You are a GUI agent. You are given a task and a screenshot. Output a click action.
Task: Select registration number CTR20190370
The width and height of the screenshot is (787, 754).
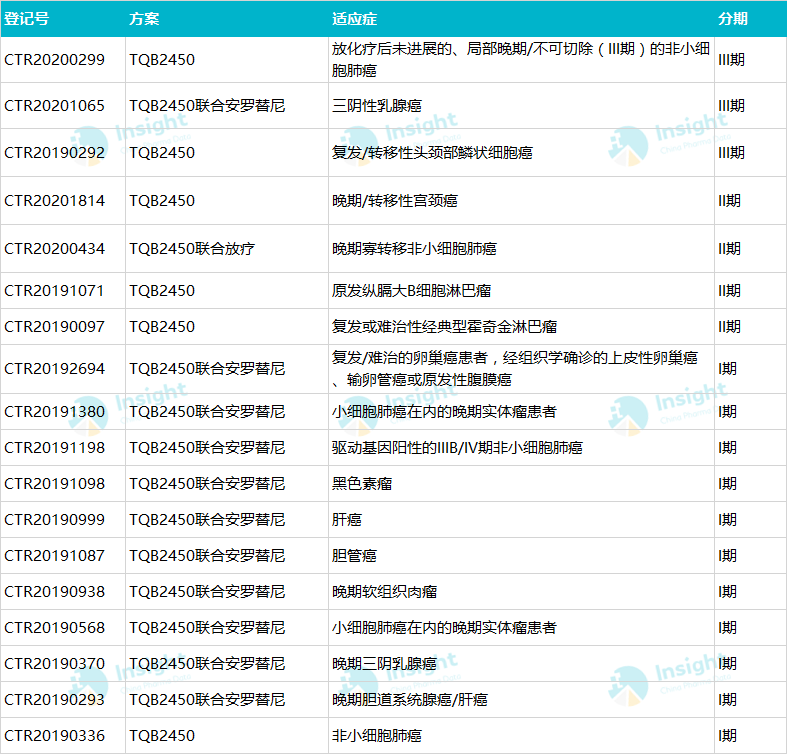54,664
